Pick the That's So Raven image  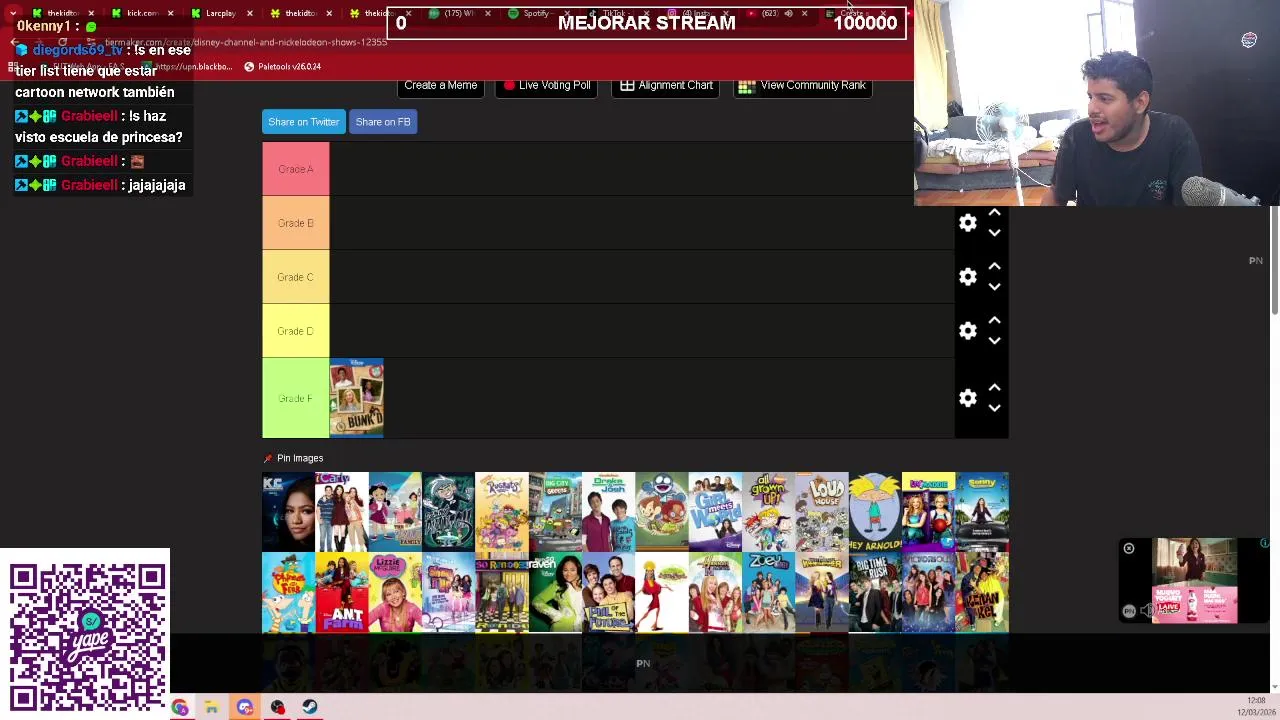coord(555,592)
